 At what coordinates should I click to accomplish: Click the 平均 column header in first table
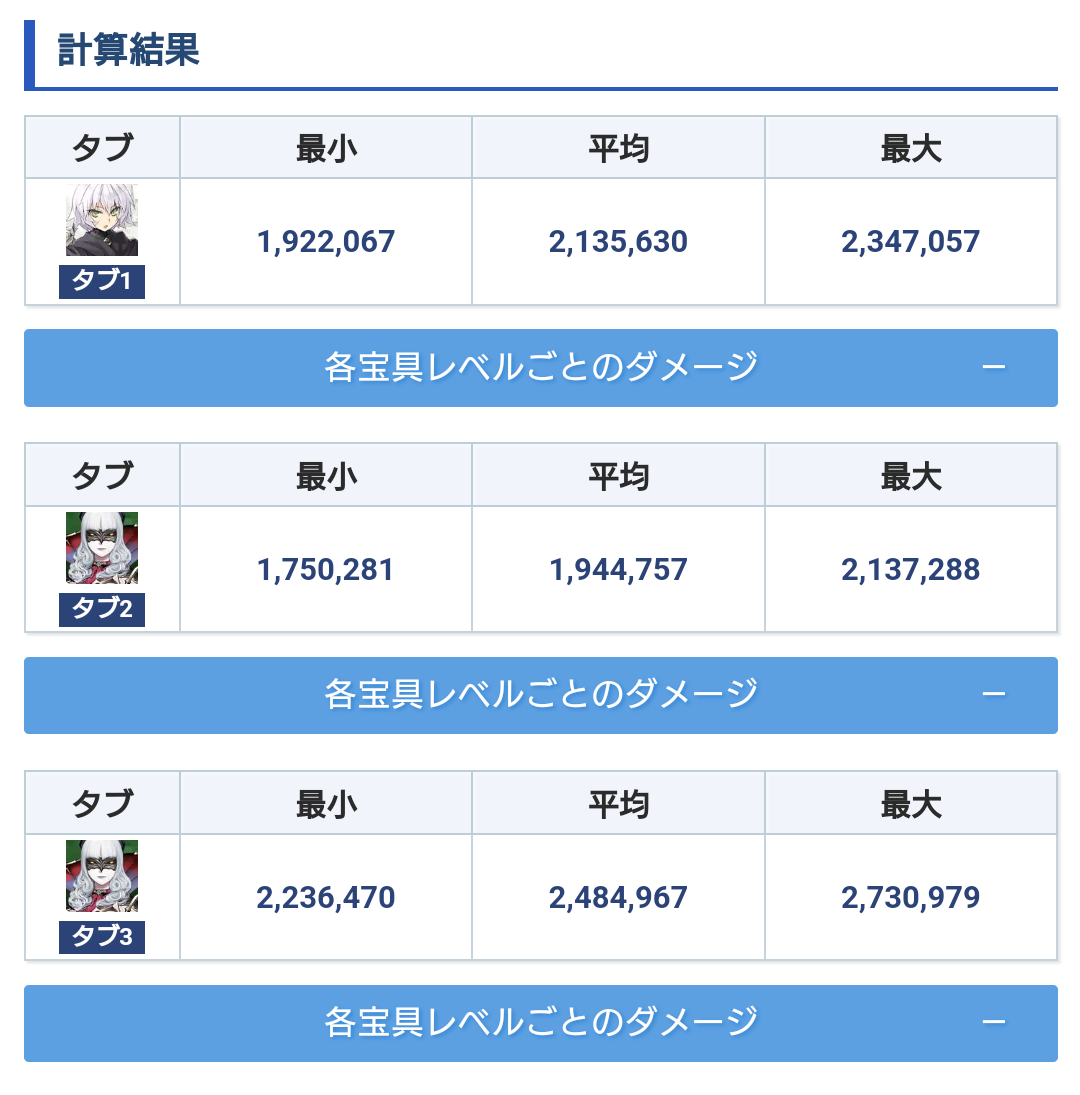tap(618, 148)
